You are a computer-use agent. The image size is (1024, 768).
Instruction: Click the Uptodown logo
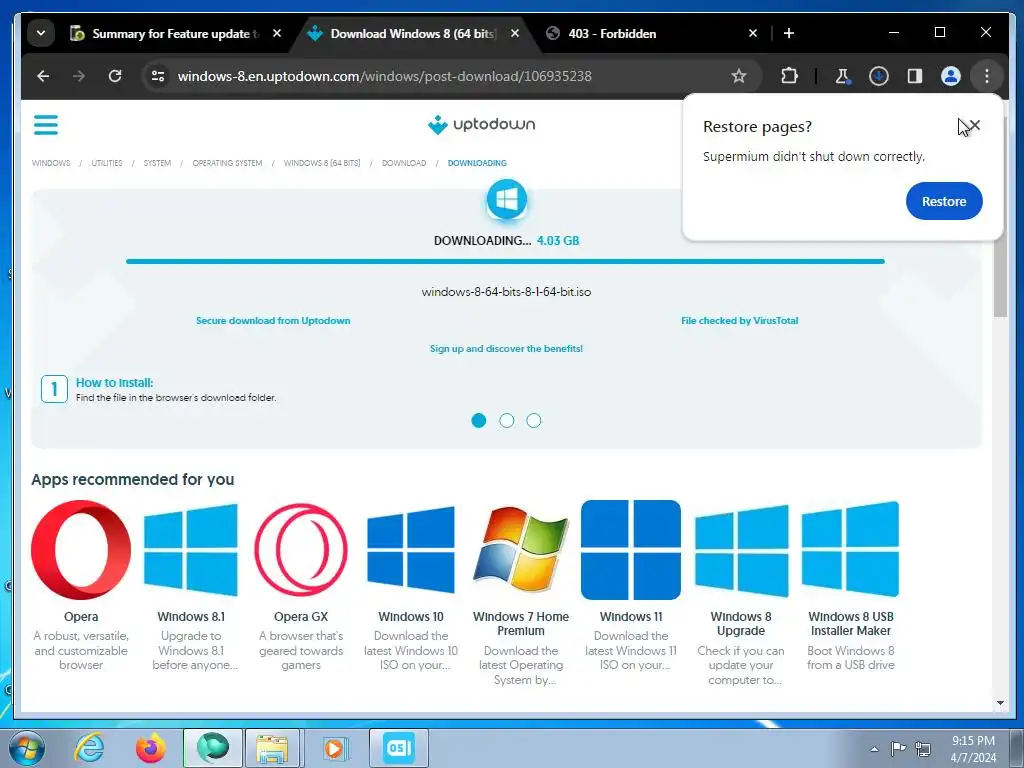(x=481, y=124)
